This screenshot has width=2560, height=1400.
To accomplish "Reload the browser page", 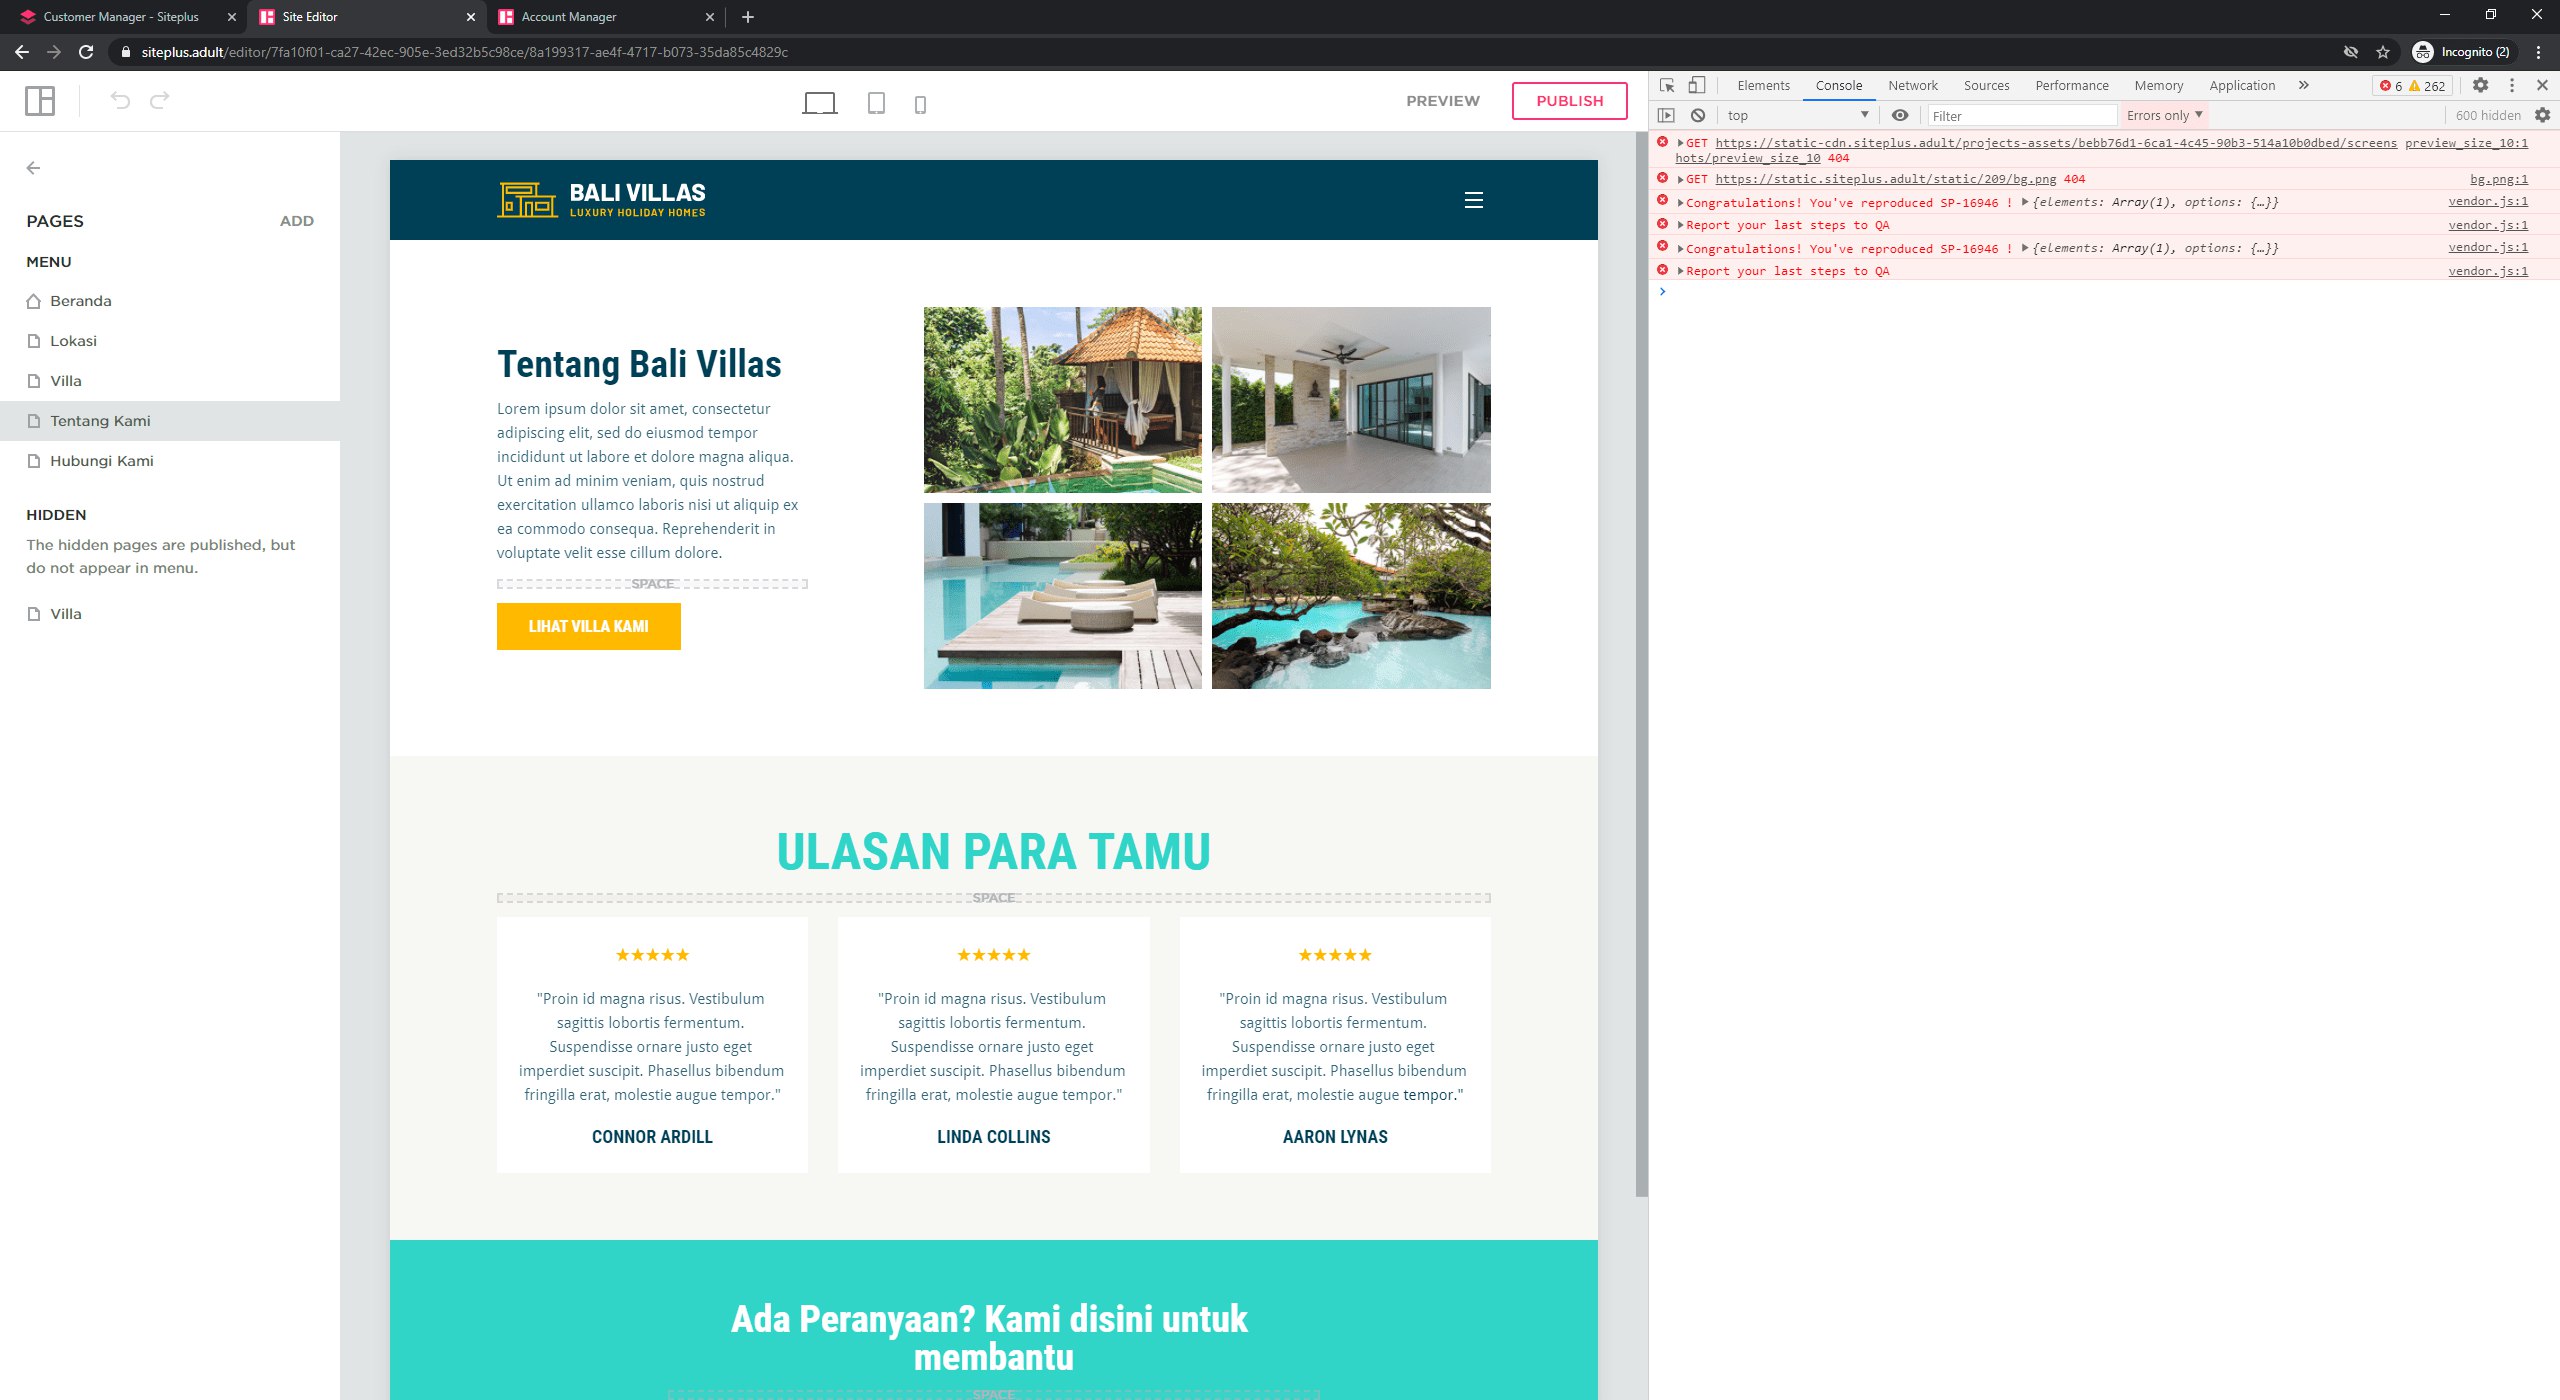I will [86, 52].
